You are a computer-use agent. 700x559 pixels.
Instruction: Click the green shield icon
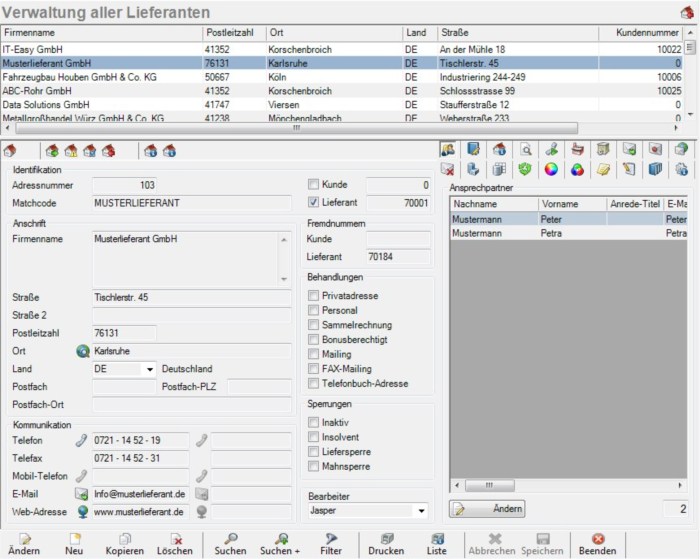525,170
